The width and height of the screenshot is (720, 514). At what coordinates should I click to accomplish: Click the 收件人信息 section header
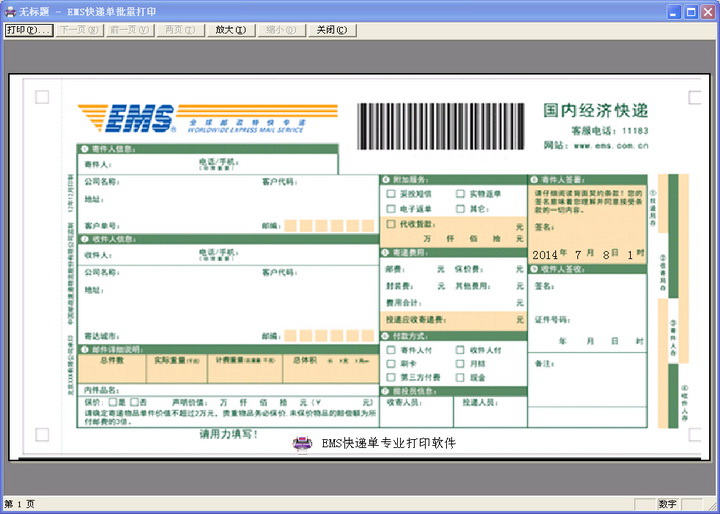click(x=228, y=239)
